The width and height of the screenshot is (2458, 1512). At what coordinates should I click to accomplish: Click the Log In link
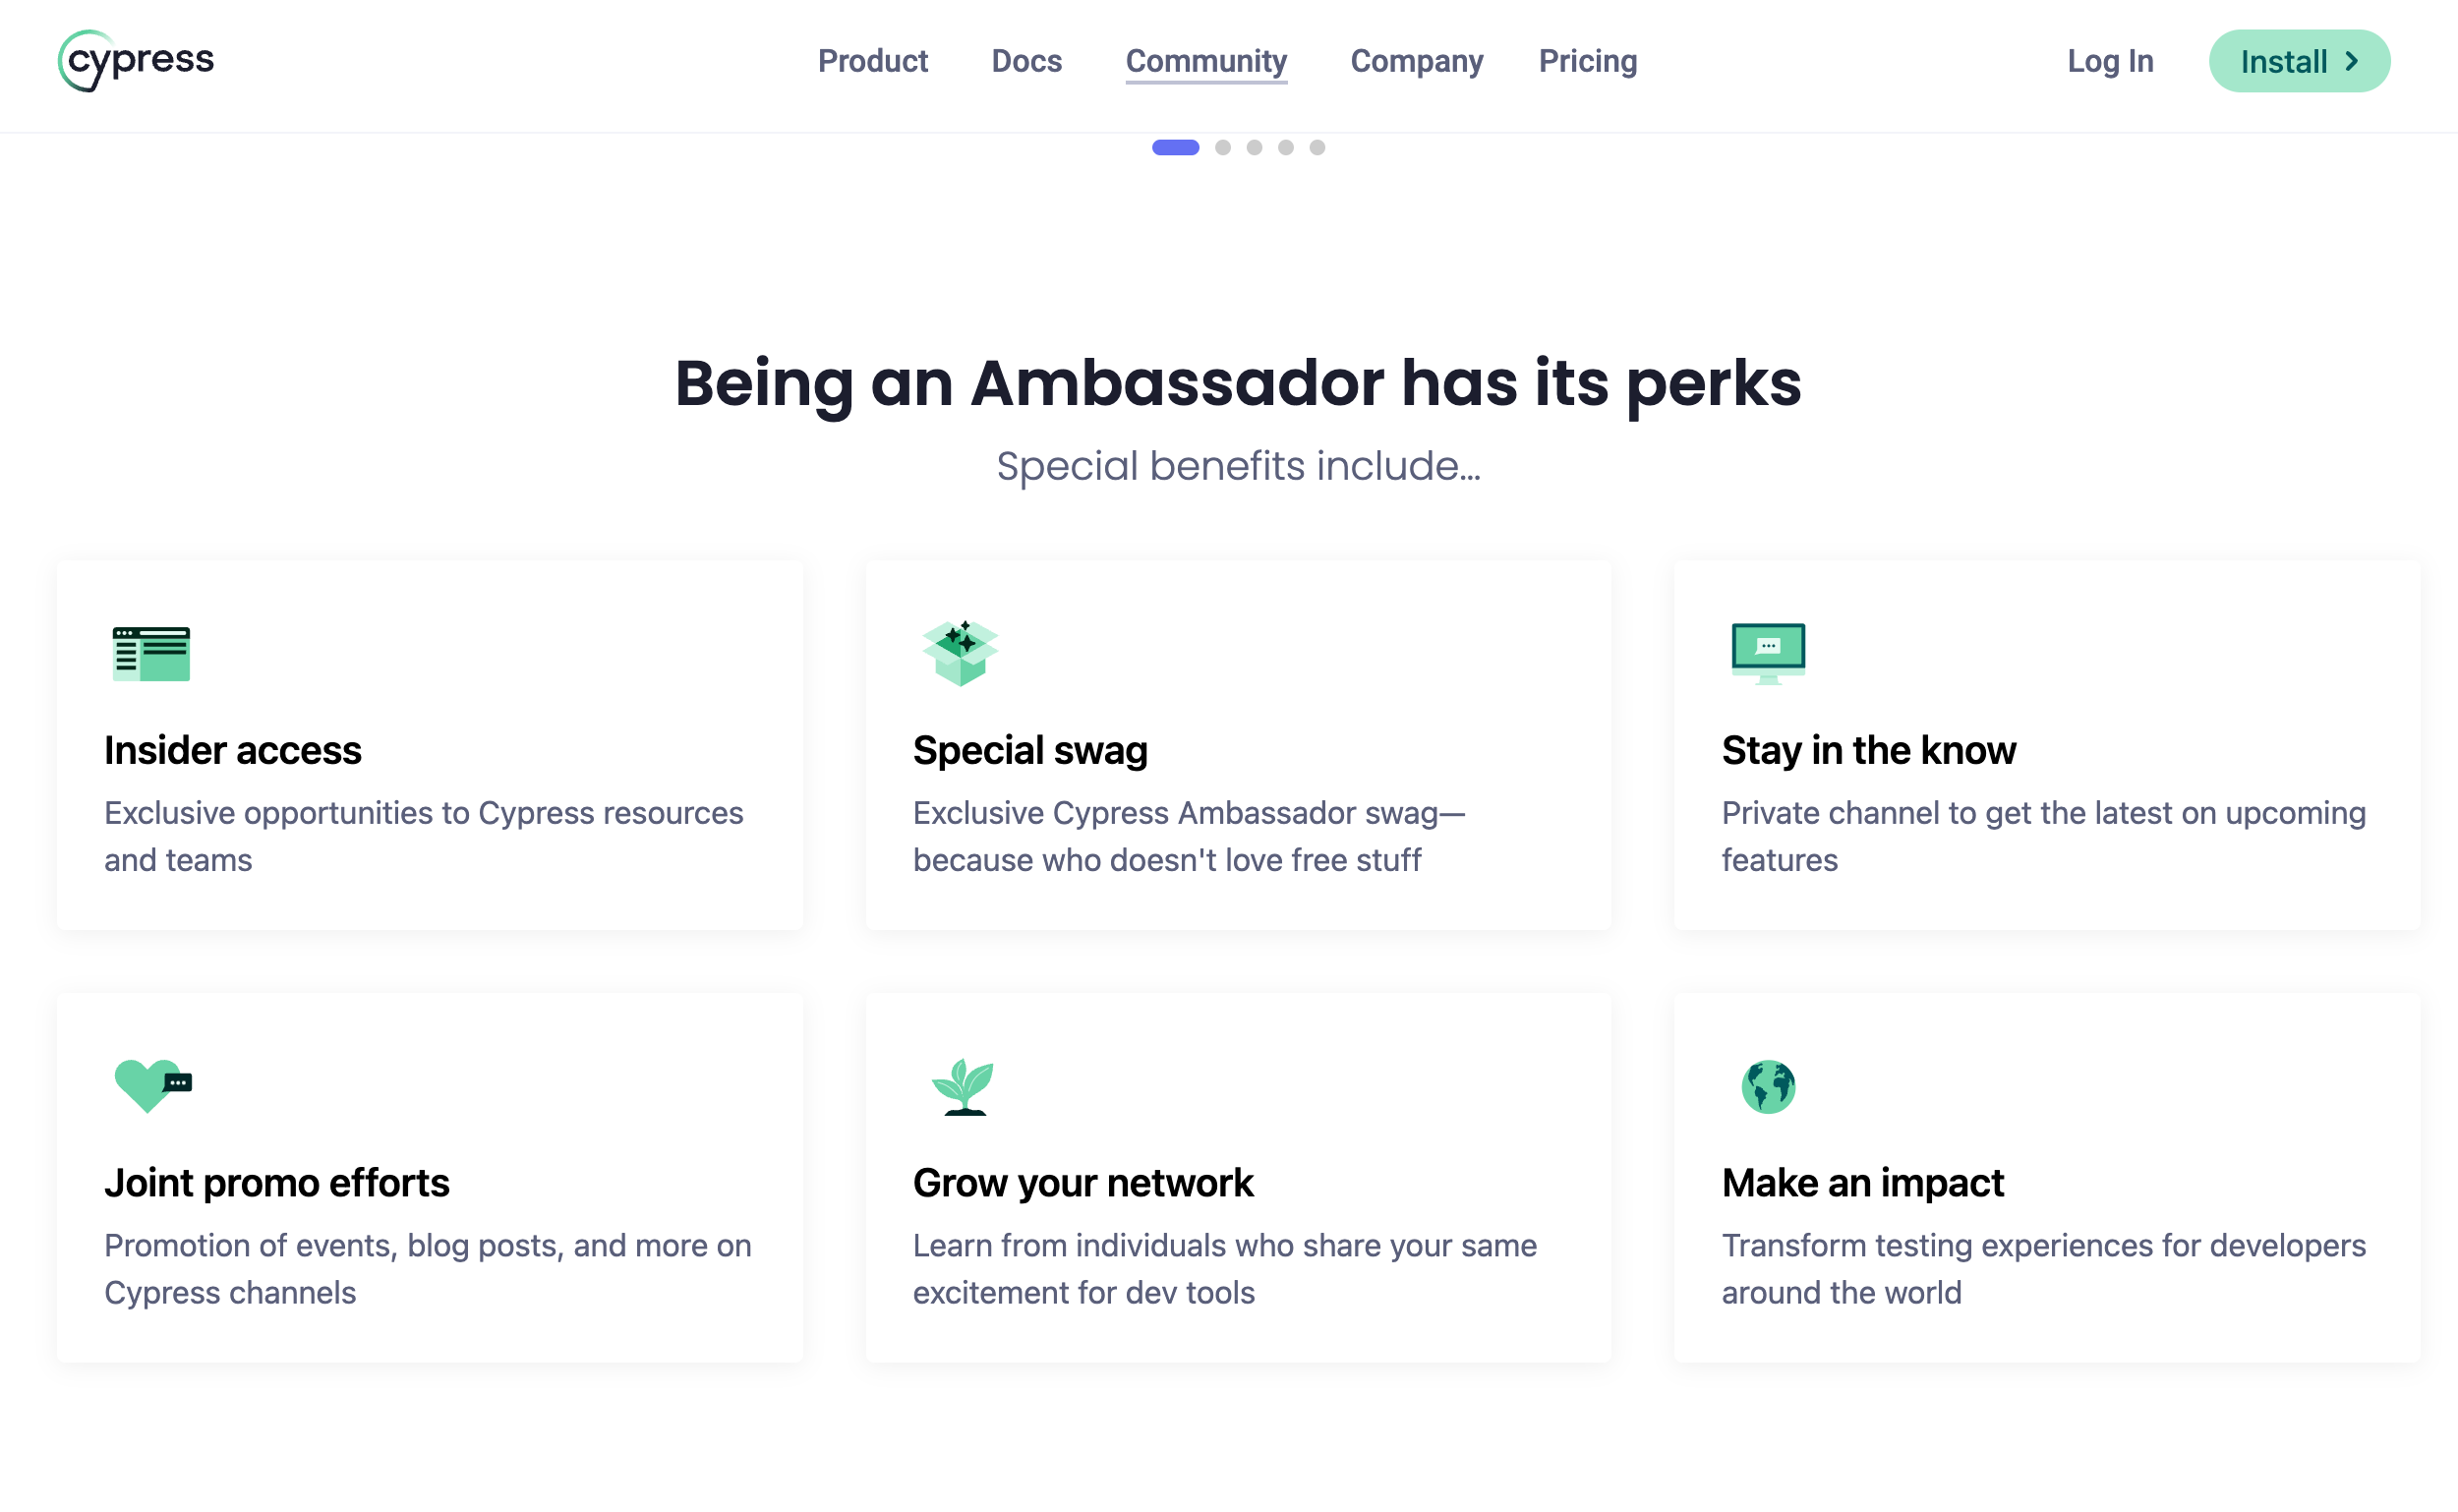click(x=2110, y=61)
